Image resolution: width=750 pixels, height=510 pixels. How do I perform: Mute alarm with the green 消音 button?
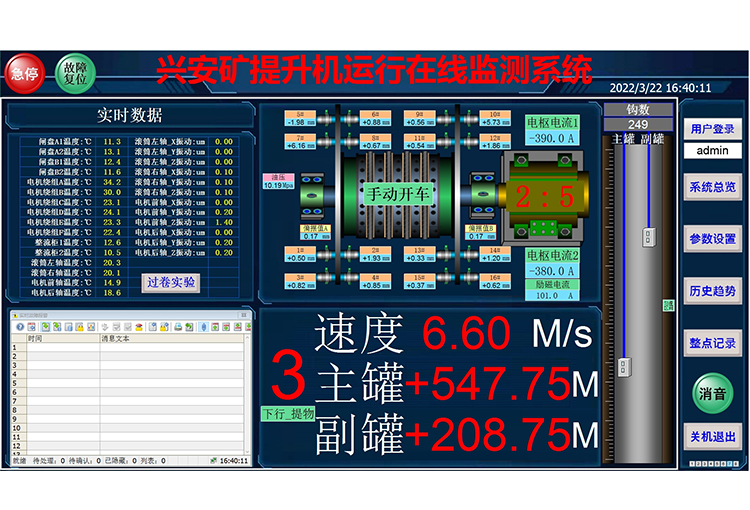coord(712,393)
